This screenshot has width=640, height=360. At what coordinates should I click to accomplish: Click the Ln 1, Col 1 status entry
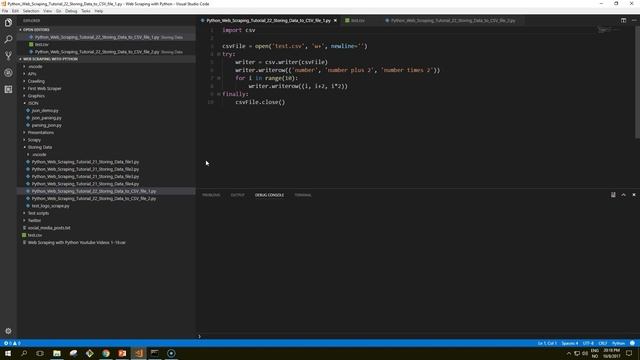tap(547, 343)
